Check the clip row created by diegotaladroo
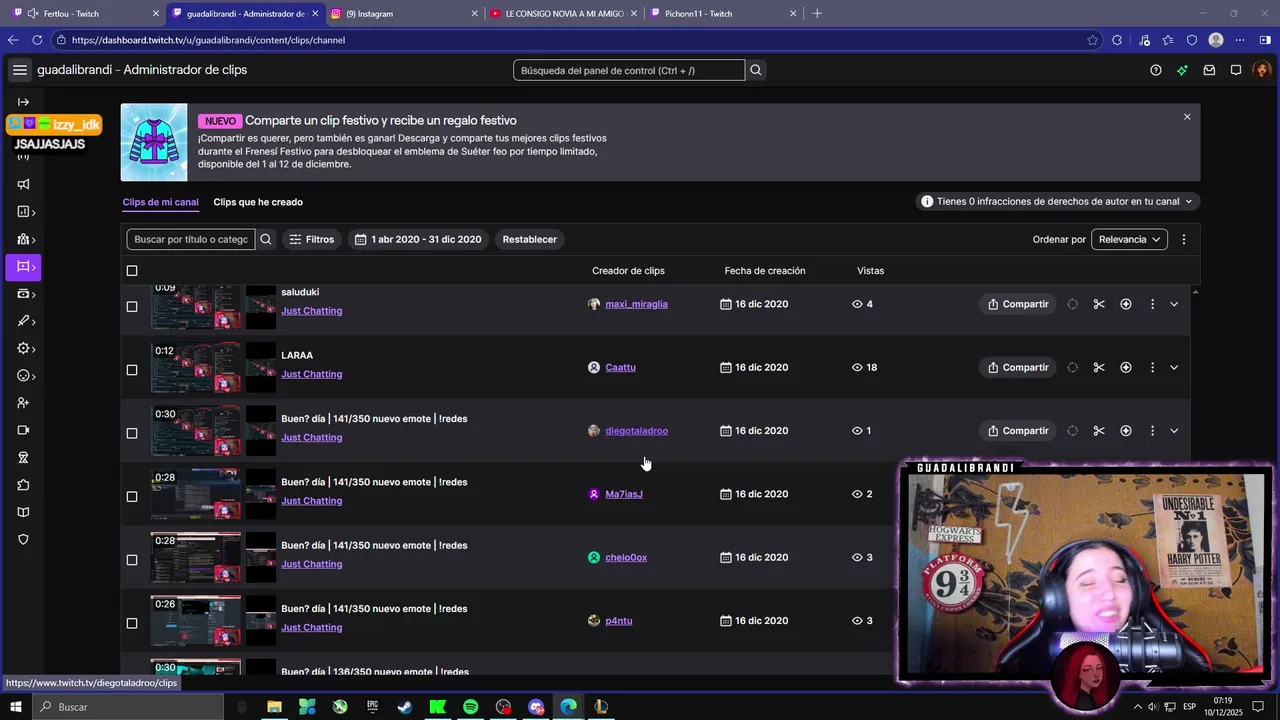This screenshot has width=1280, height=720. (x=132, y=433)
